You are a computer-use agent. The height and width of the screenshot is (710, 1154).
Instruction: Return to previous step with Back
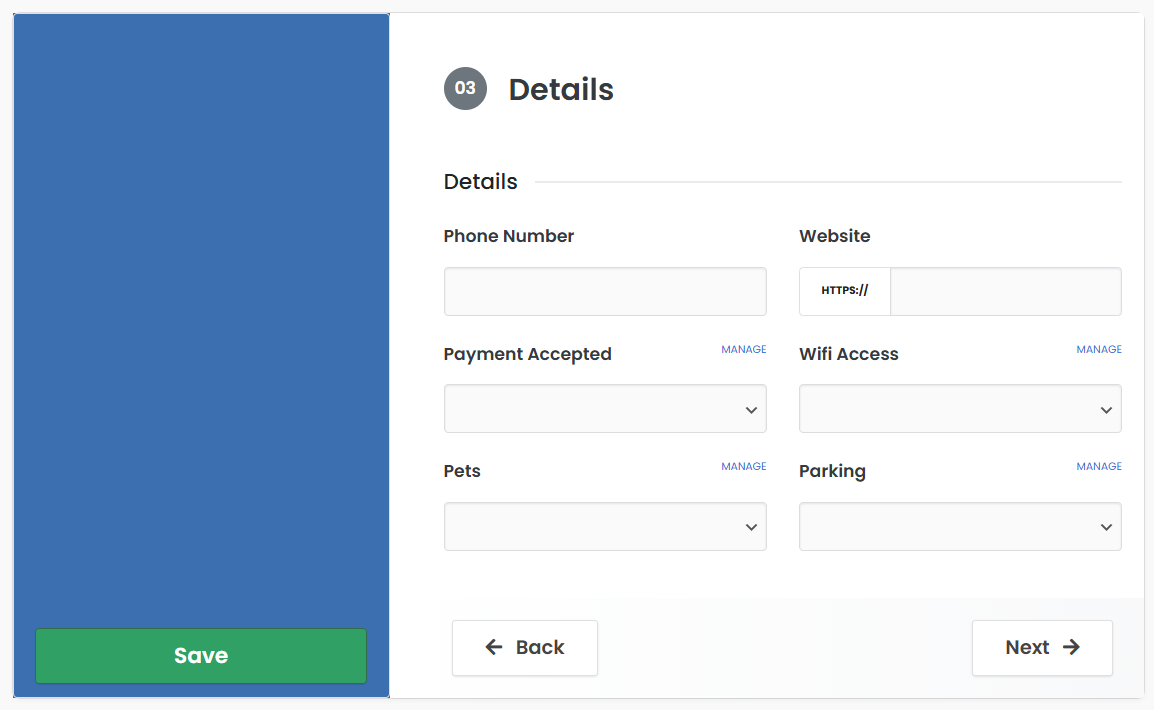tap(525, 648)
